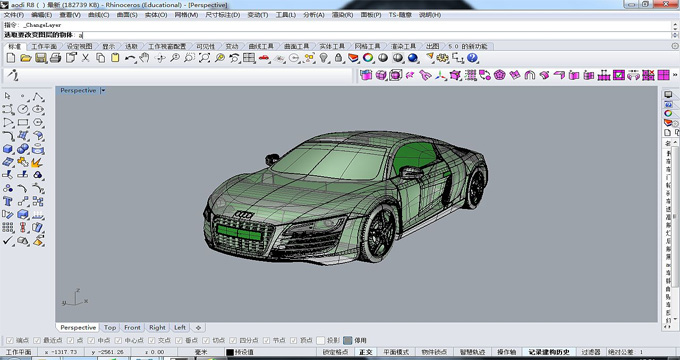680x360 pixels.
Task: Click the Save floppy disk icon
Action: [x=41, y=58]
